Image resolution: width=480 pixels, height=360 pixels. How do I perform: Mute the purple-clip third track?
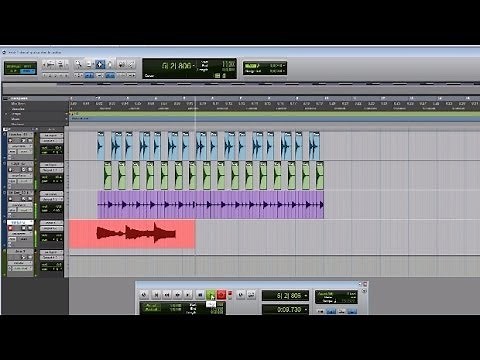click(30, 199)
